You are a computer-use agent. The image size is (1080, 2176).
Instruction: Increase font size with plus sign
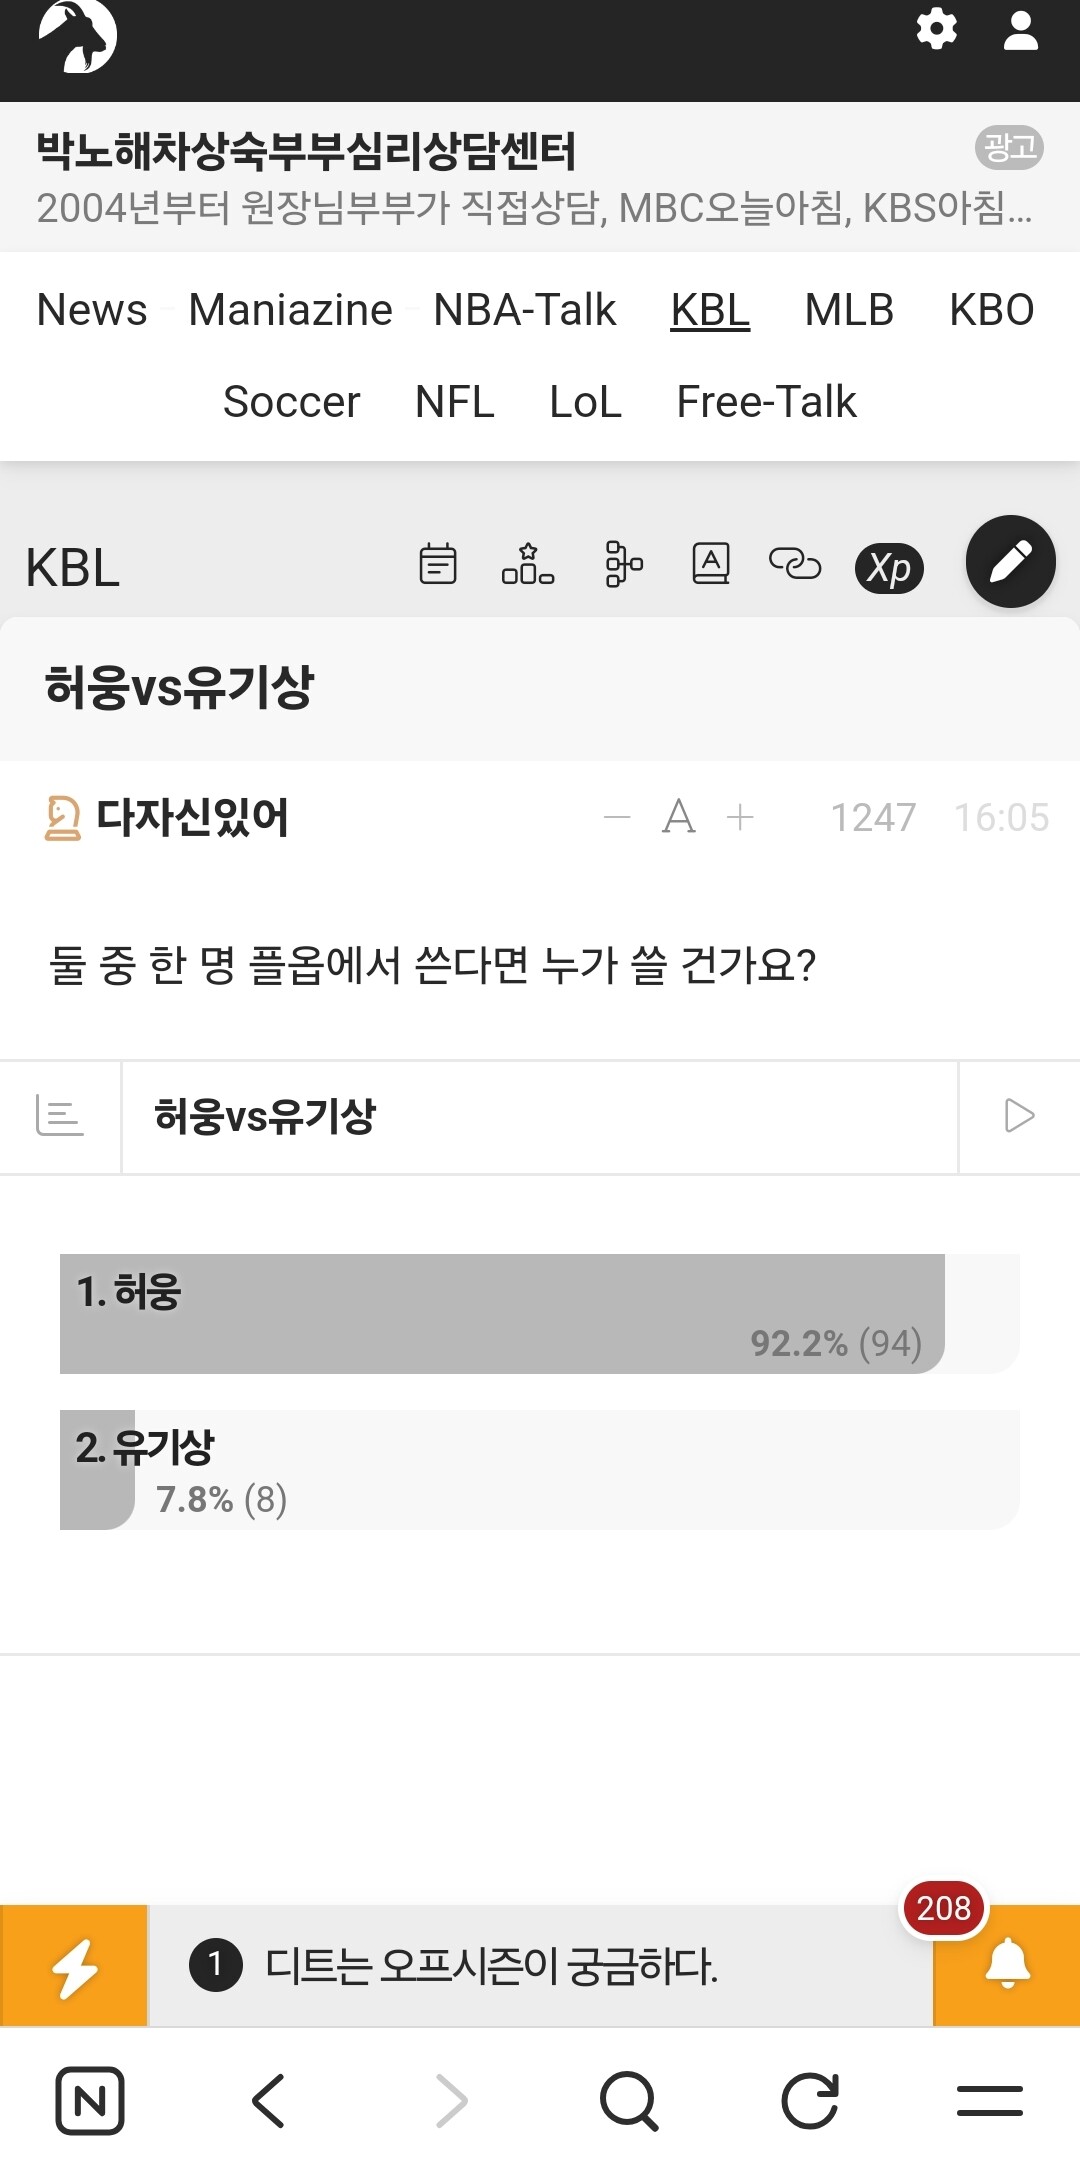(x=740, y=817)
